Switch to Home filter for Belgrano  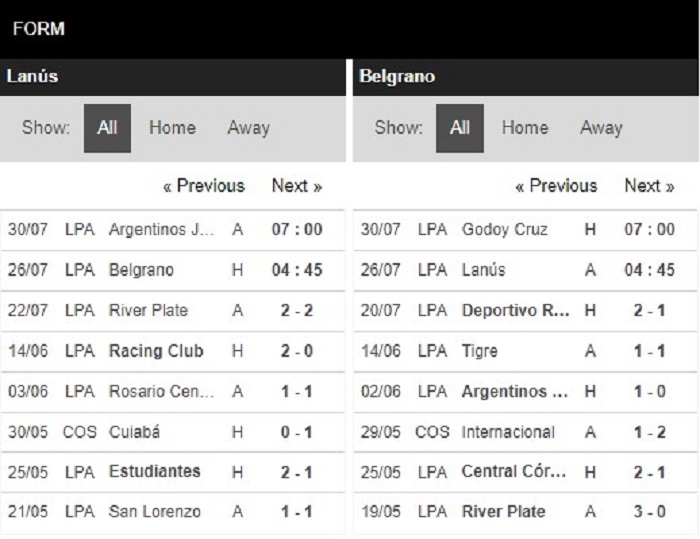click(525, 128)
